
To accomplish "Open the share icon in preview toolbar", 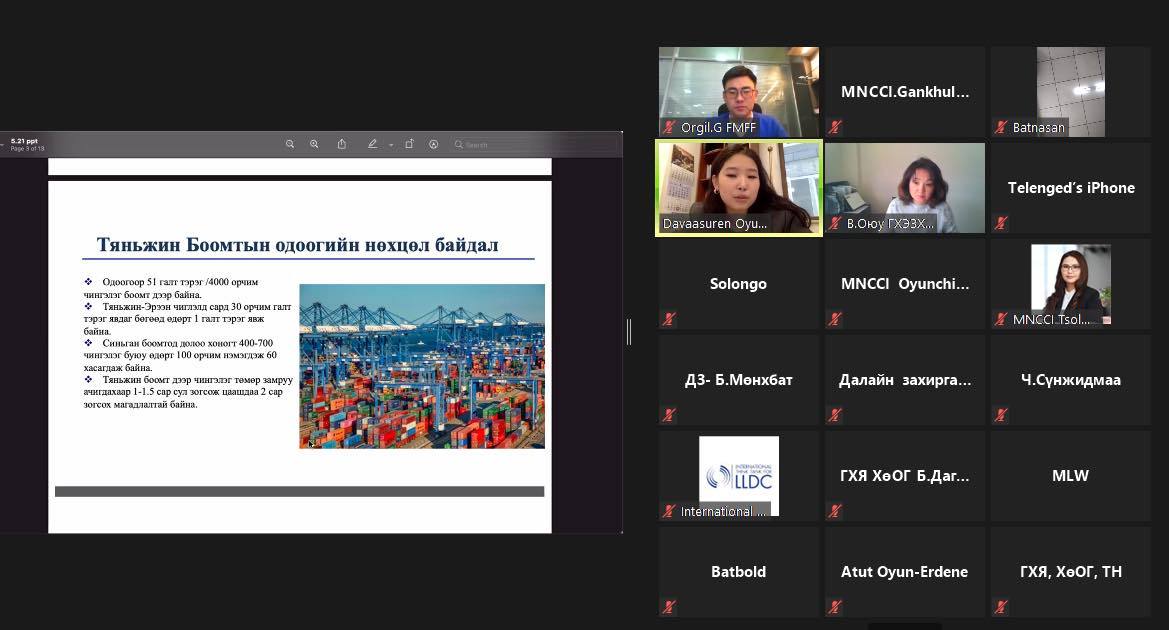I will pos(342,144).
